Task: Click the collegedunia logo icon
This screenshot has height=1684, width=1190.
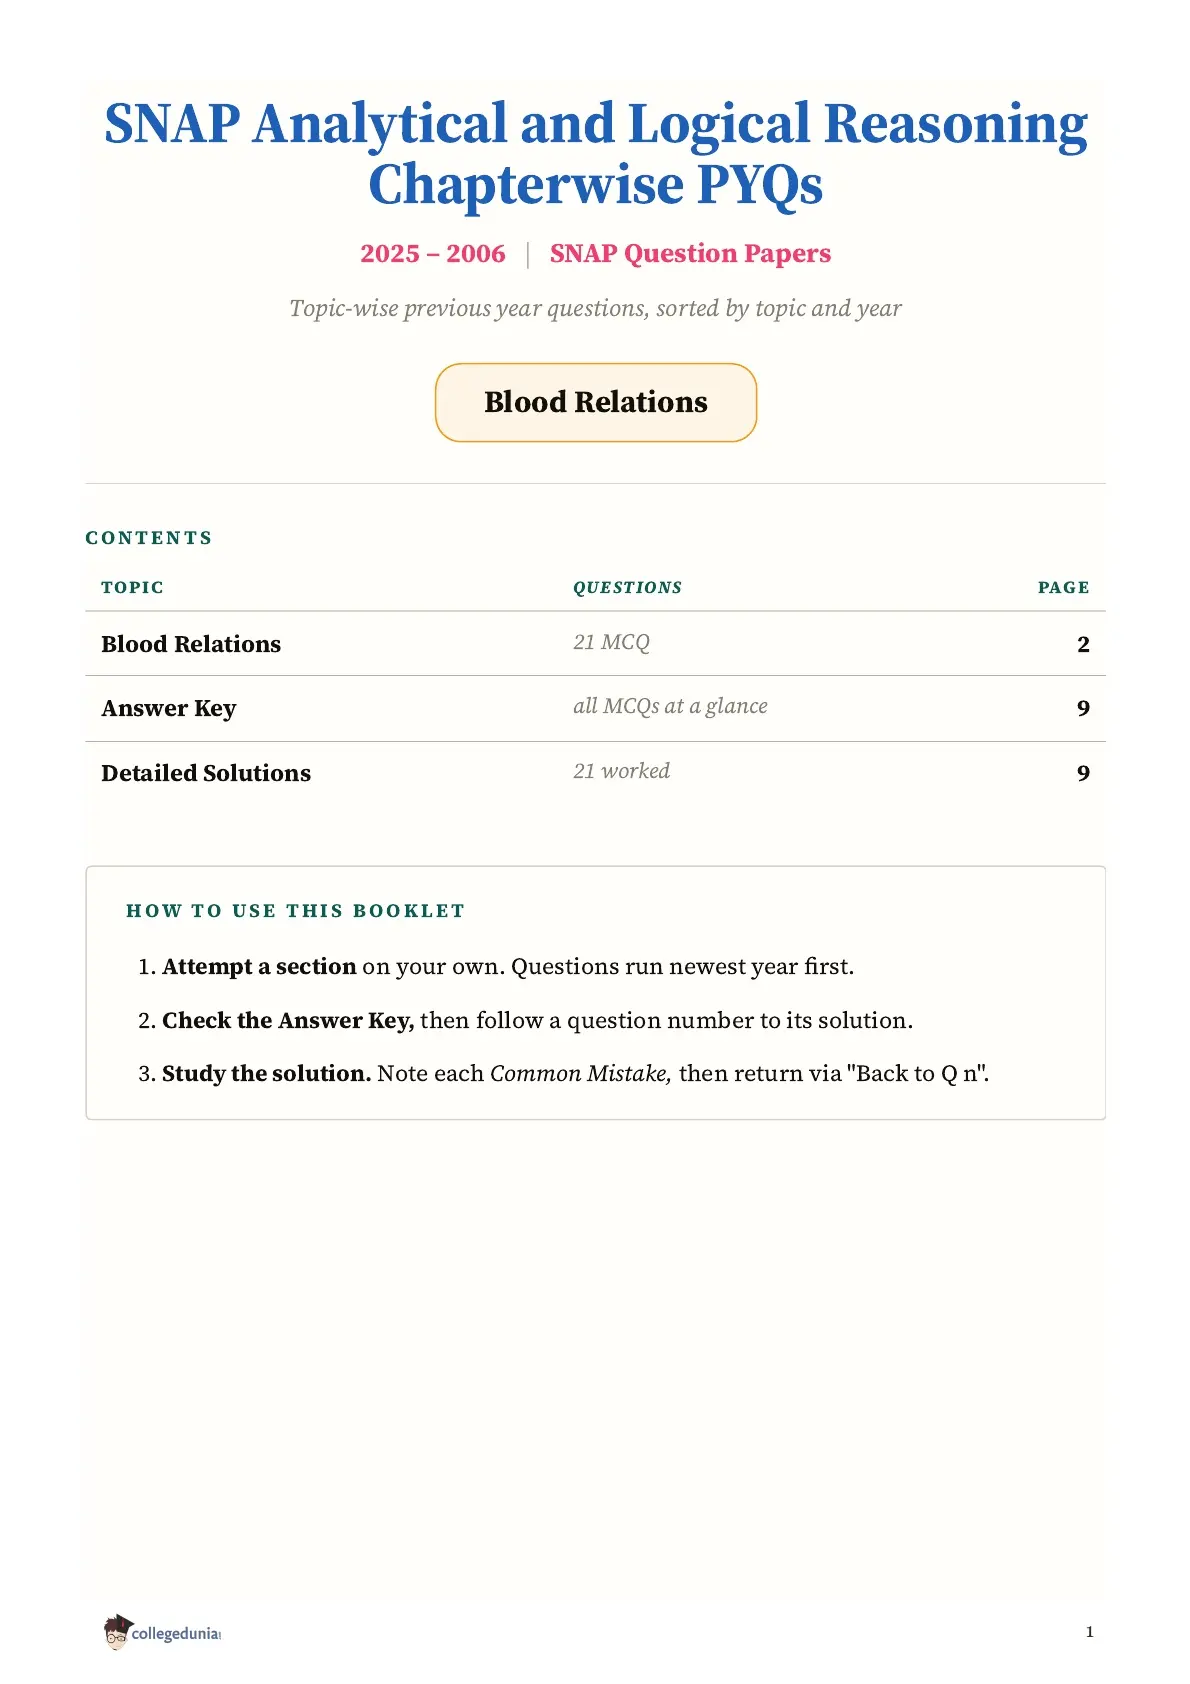Action: tap(162, 1632)
